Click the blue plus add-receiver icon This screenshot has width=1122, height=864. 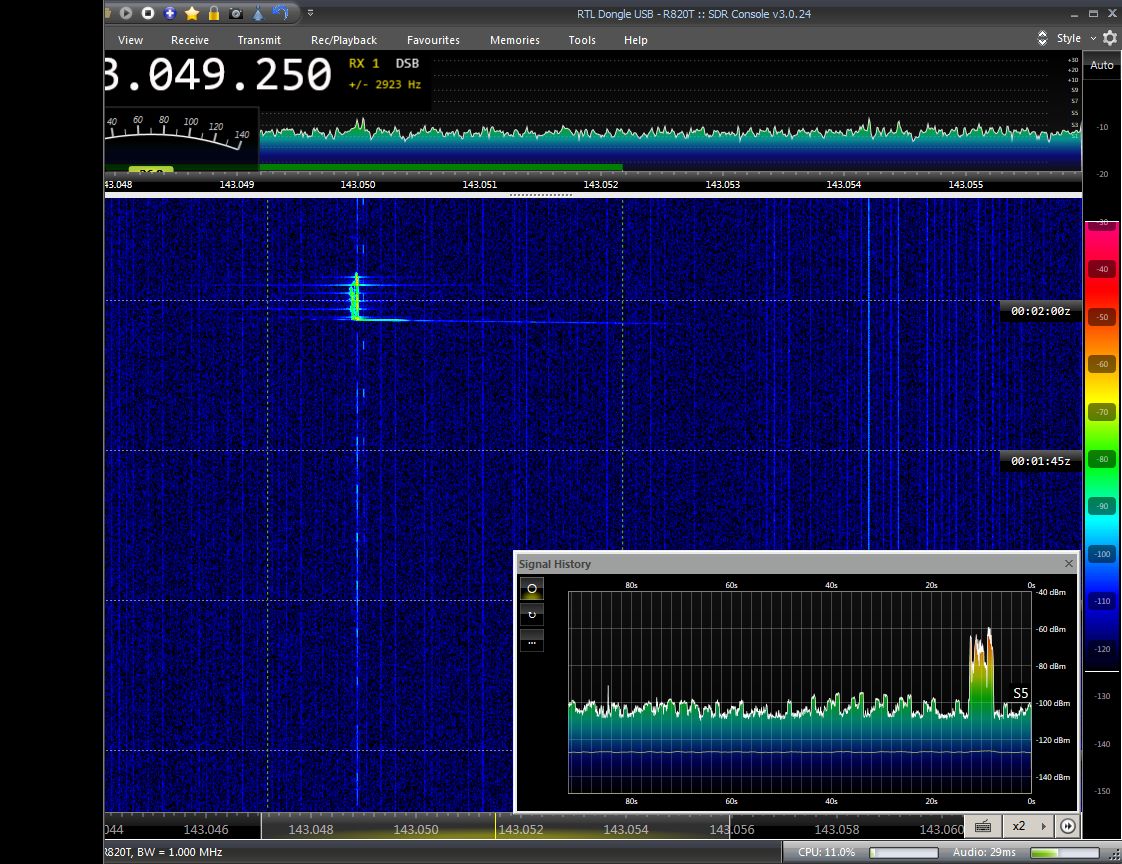[170, 13]
